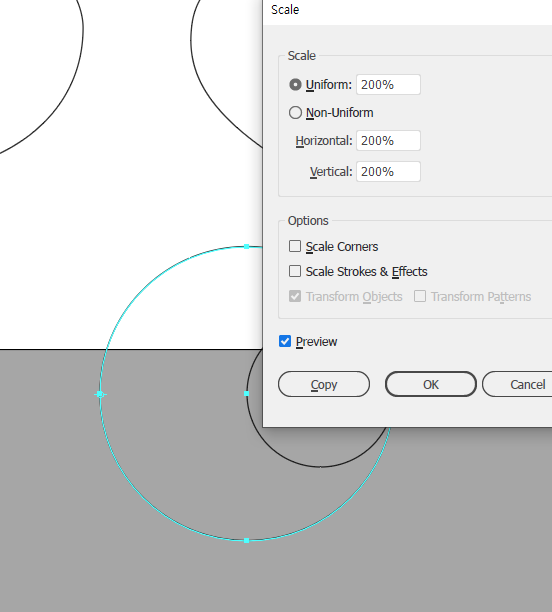Click the Uniform percentage input field
Viewport: 552px width, 612px height.
(388, 85)
